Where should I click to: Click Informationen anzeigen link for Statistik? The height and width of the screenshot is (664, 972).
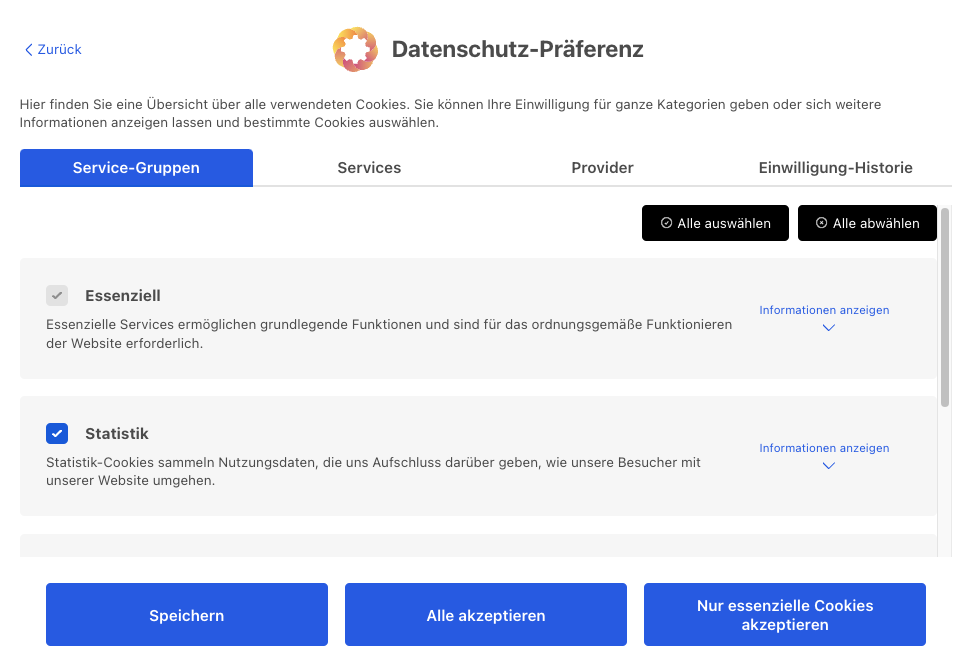[824, 448]
